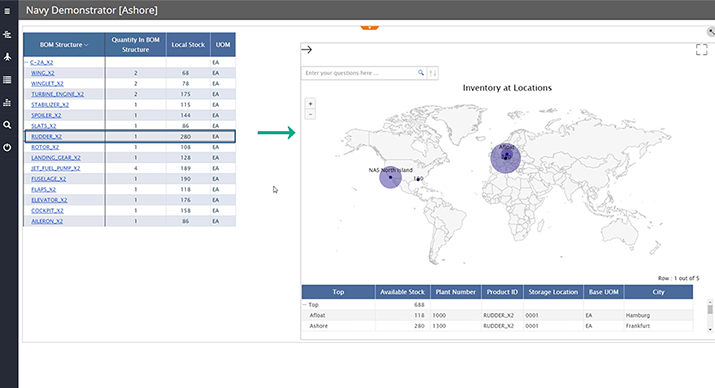The width and height of the screenshot is (715, 388).
Task: Click the sort arrows icon beside question box
Action: pyautogui.click(x=433, y=73)
